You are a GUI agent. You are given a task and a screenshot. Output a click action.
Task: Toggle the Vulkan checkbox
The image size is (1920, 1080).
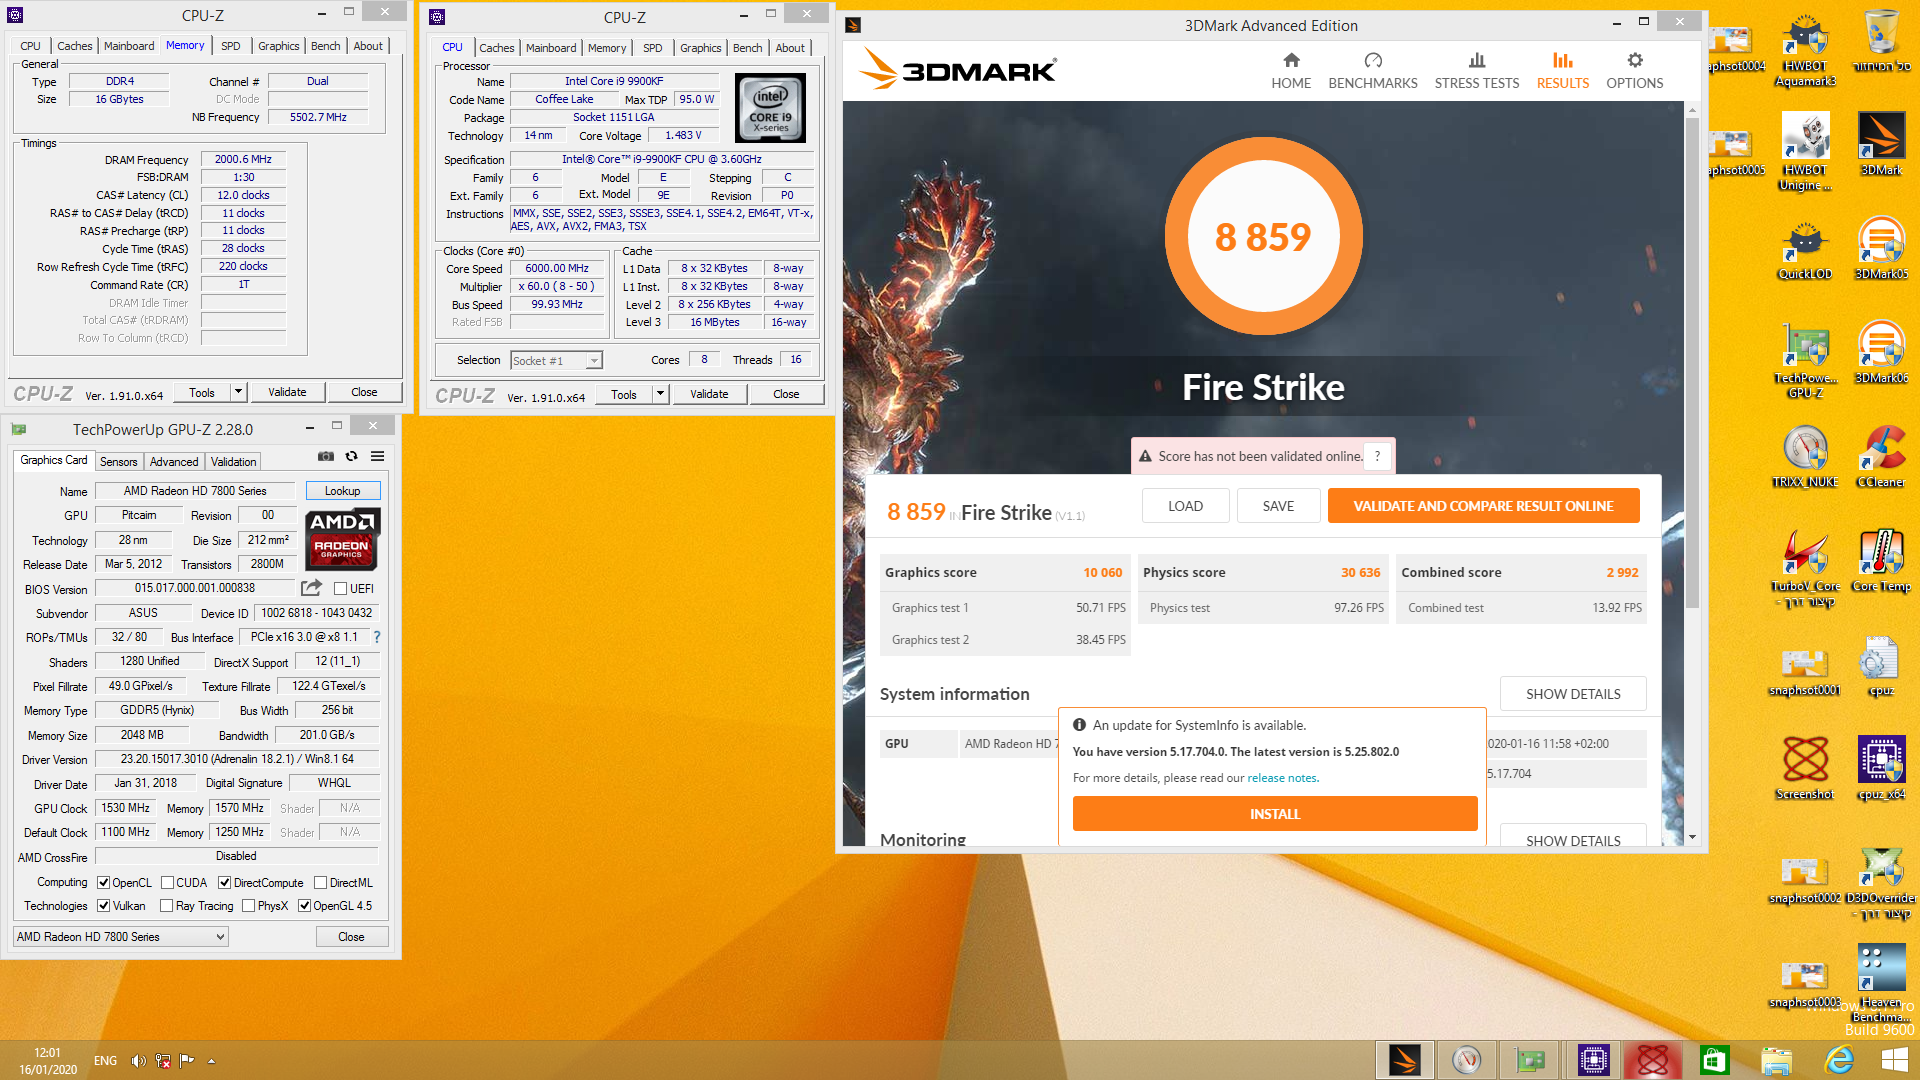tap(103, 906)
